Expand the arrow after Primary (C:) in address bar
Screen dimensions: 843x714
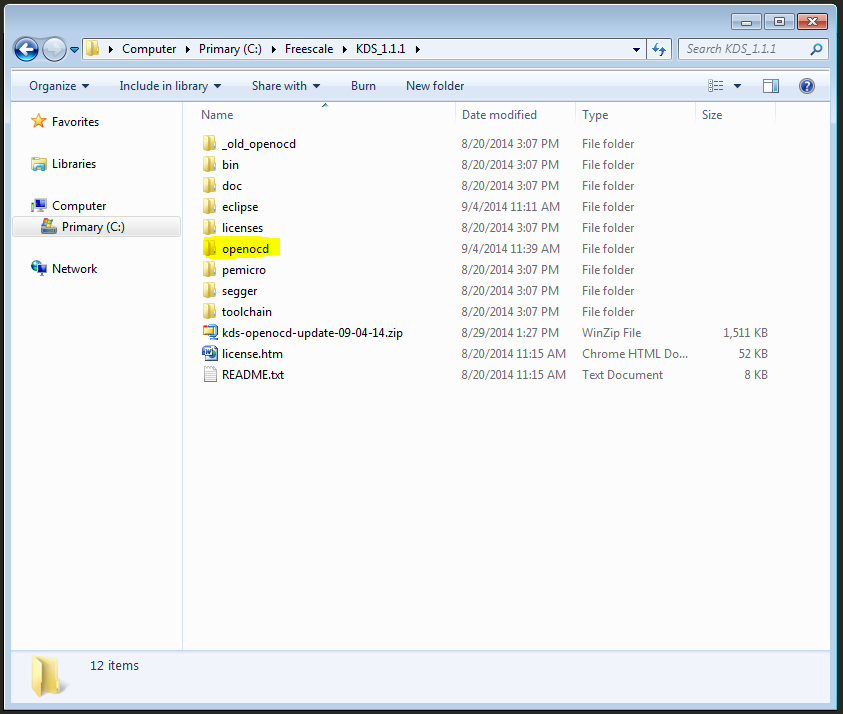(x=273, y=49)
